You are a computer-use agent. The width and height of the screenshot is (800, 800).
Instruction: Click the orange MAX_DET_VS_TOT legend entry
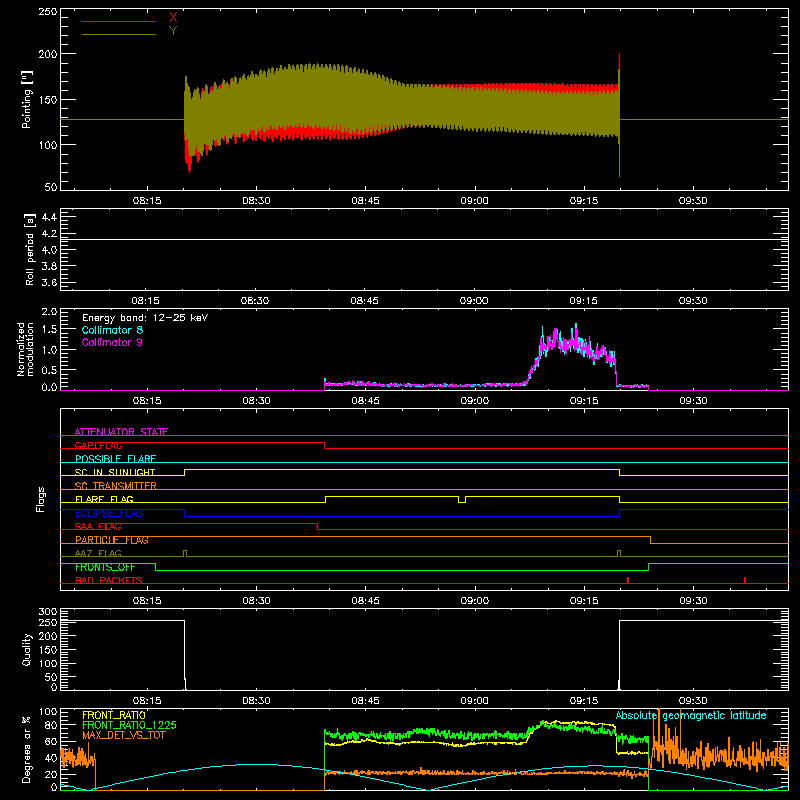(x=124, y=735)
